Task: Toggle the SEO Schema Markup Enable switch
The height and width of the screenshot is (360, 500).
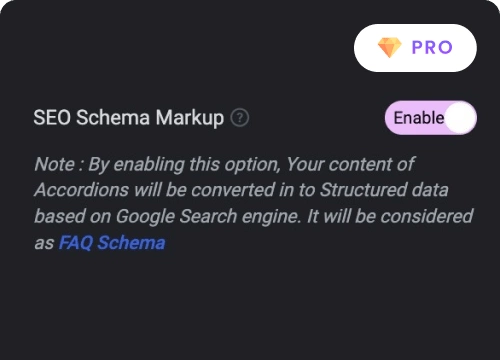Action: pos(431,118)
